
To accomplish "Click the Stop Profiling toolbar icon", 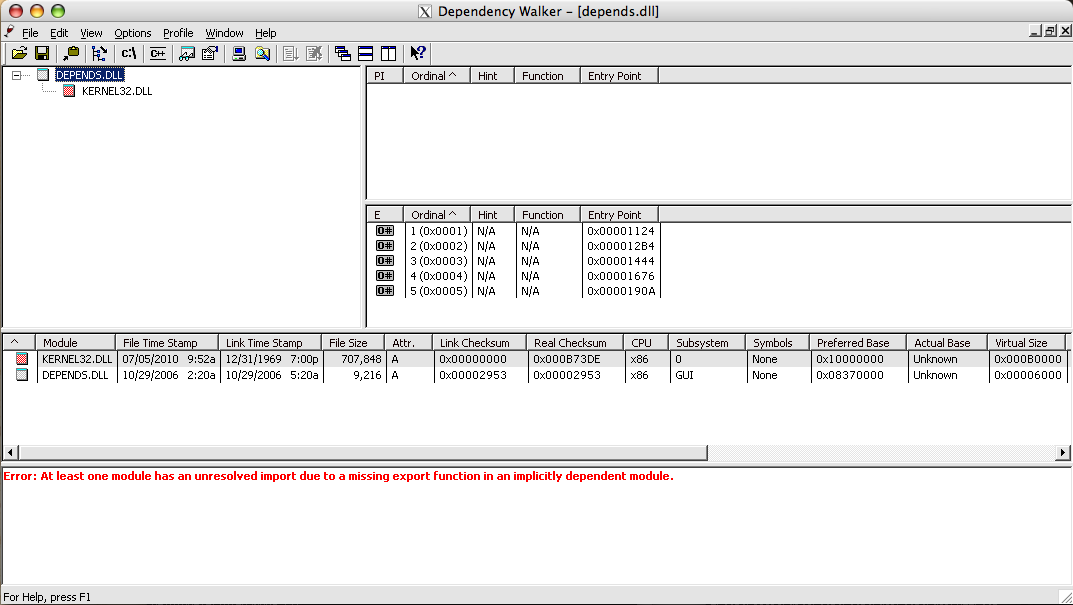I will click(314, 53).
